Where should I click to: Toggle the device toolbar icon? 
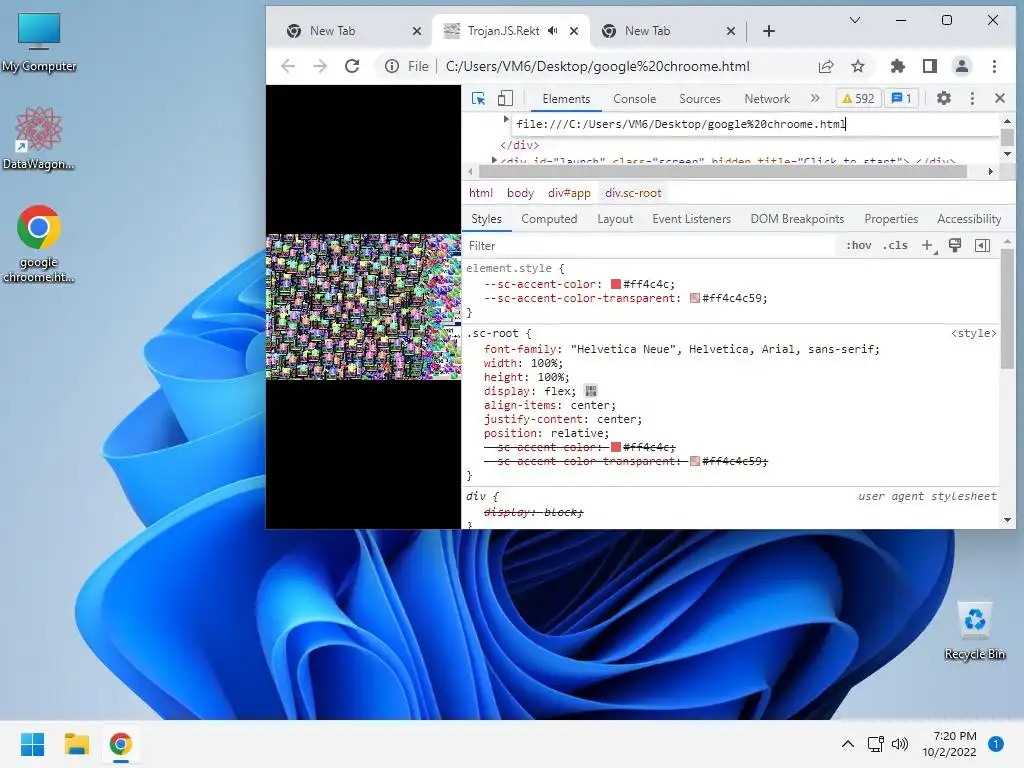click(505, 99)
